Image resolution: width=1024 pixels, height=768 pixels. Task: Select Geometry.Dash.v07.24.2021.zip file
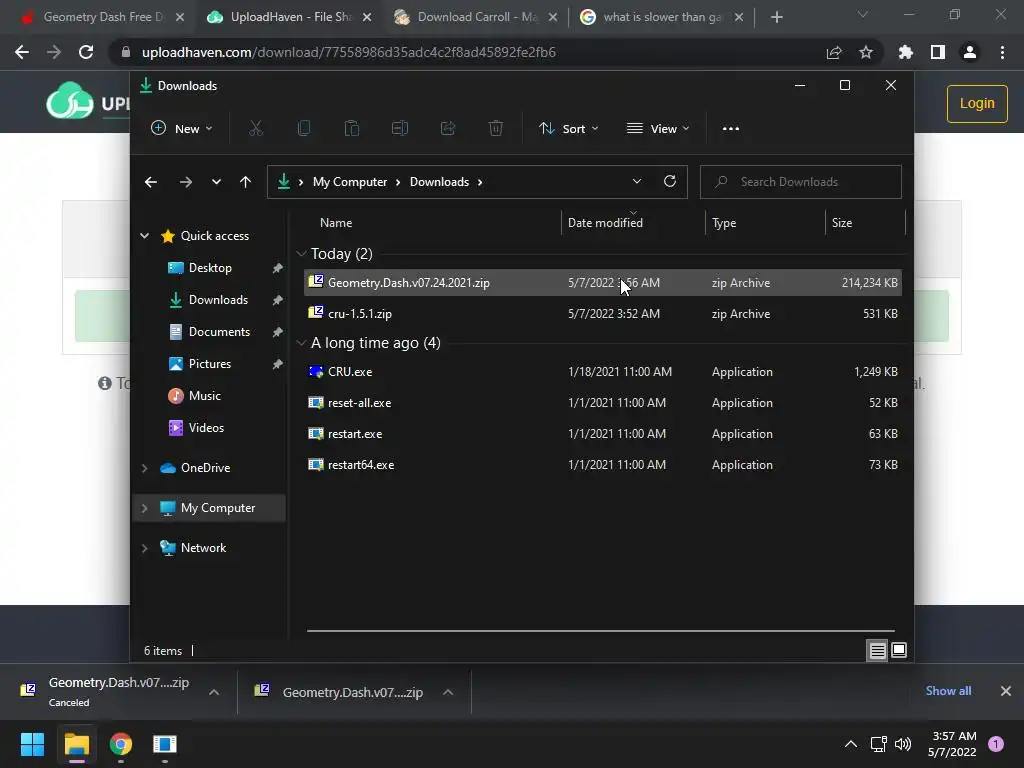coord(603,283)
